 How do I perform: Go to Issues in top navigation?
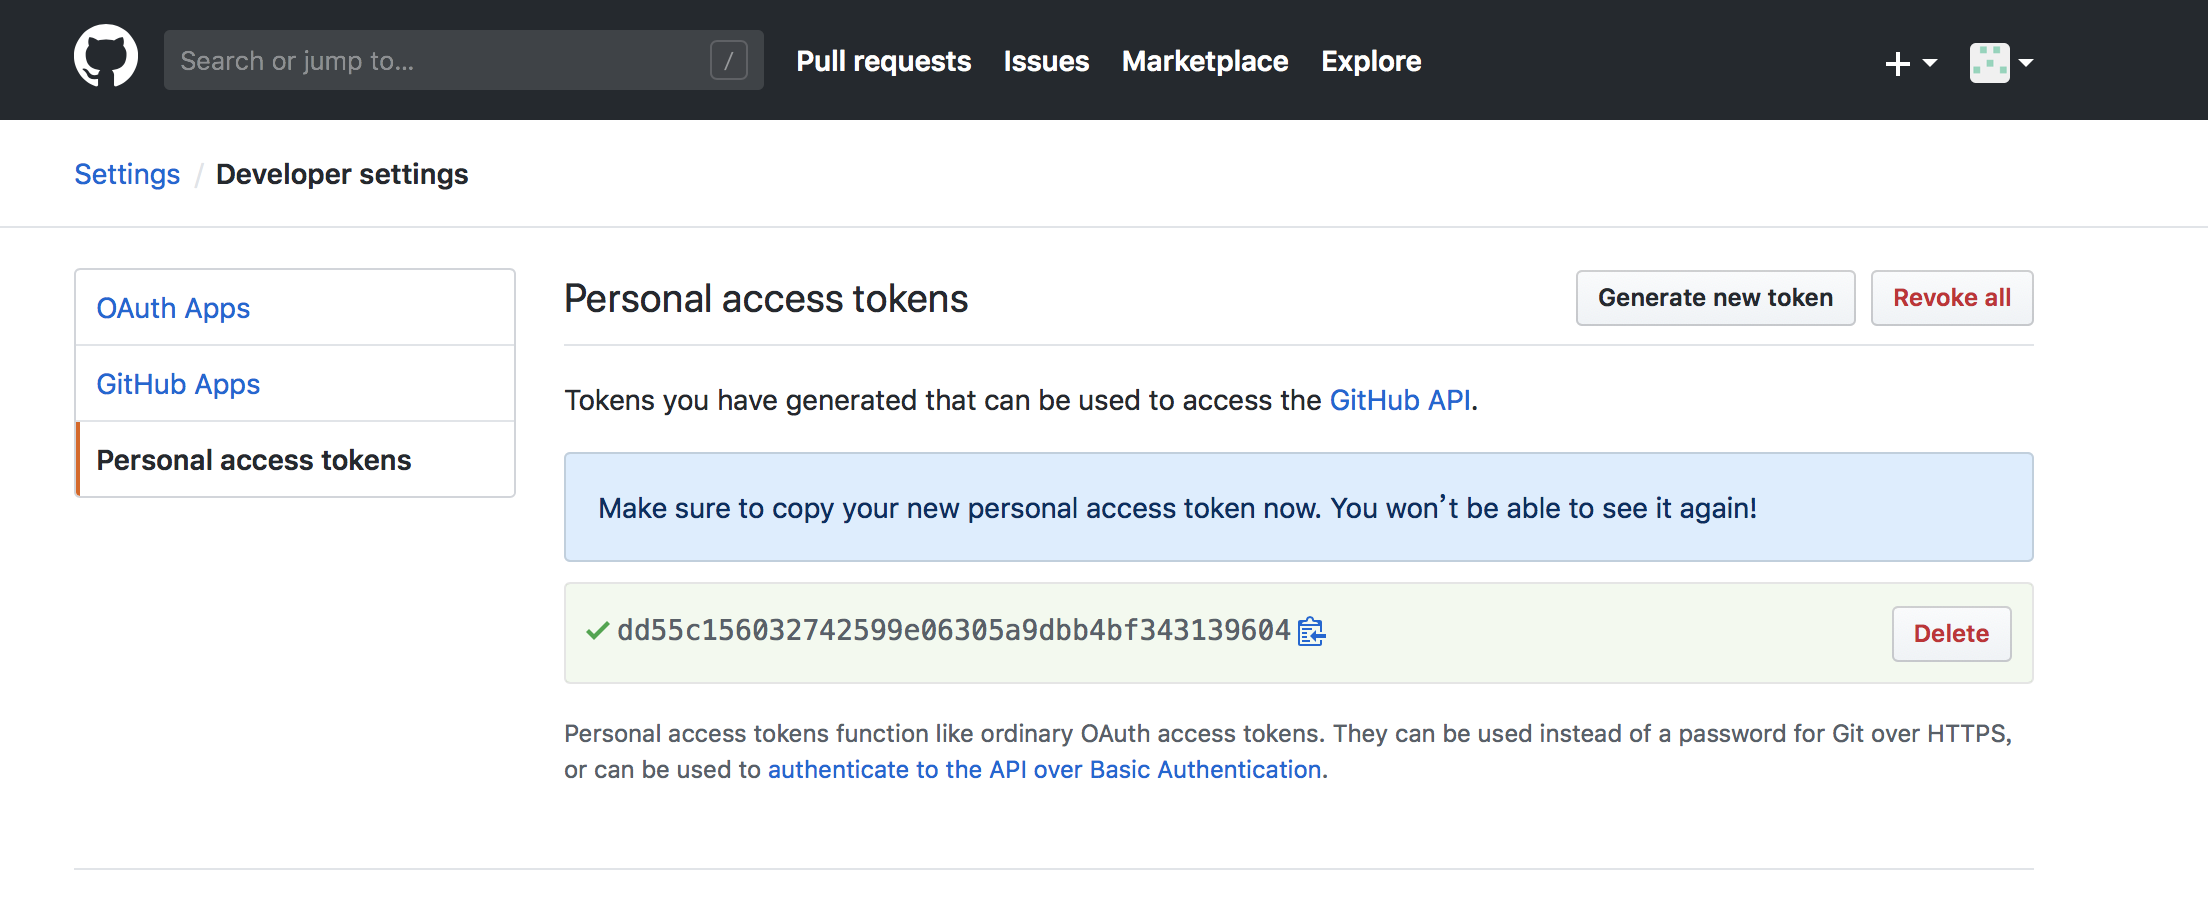tap(1046, 61)
